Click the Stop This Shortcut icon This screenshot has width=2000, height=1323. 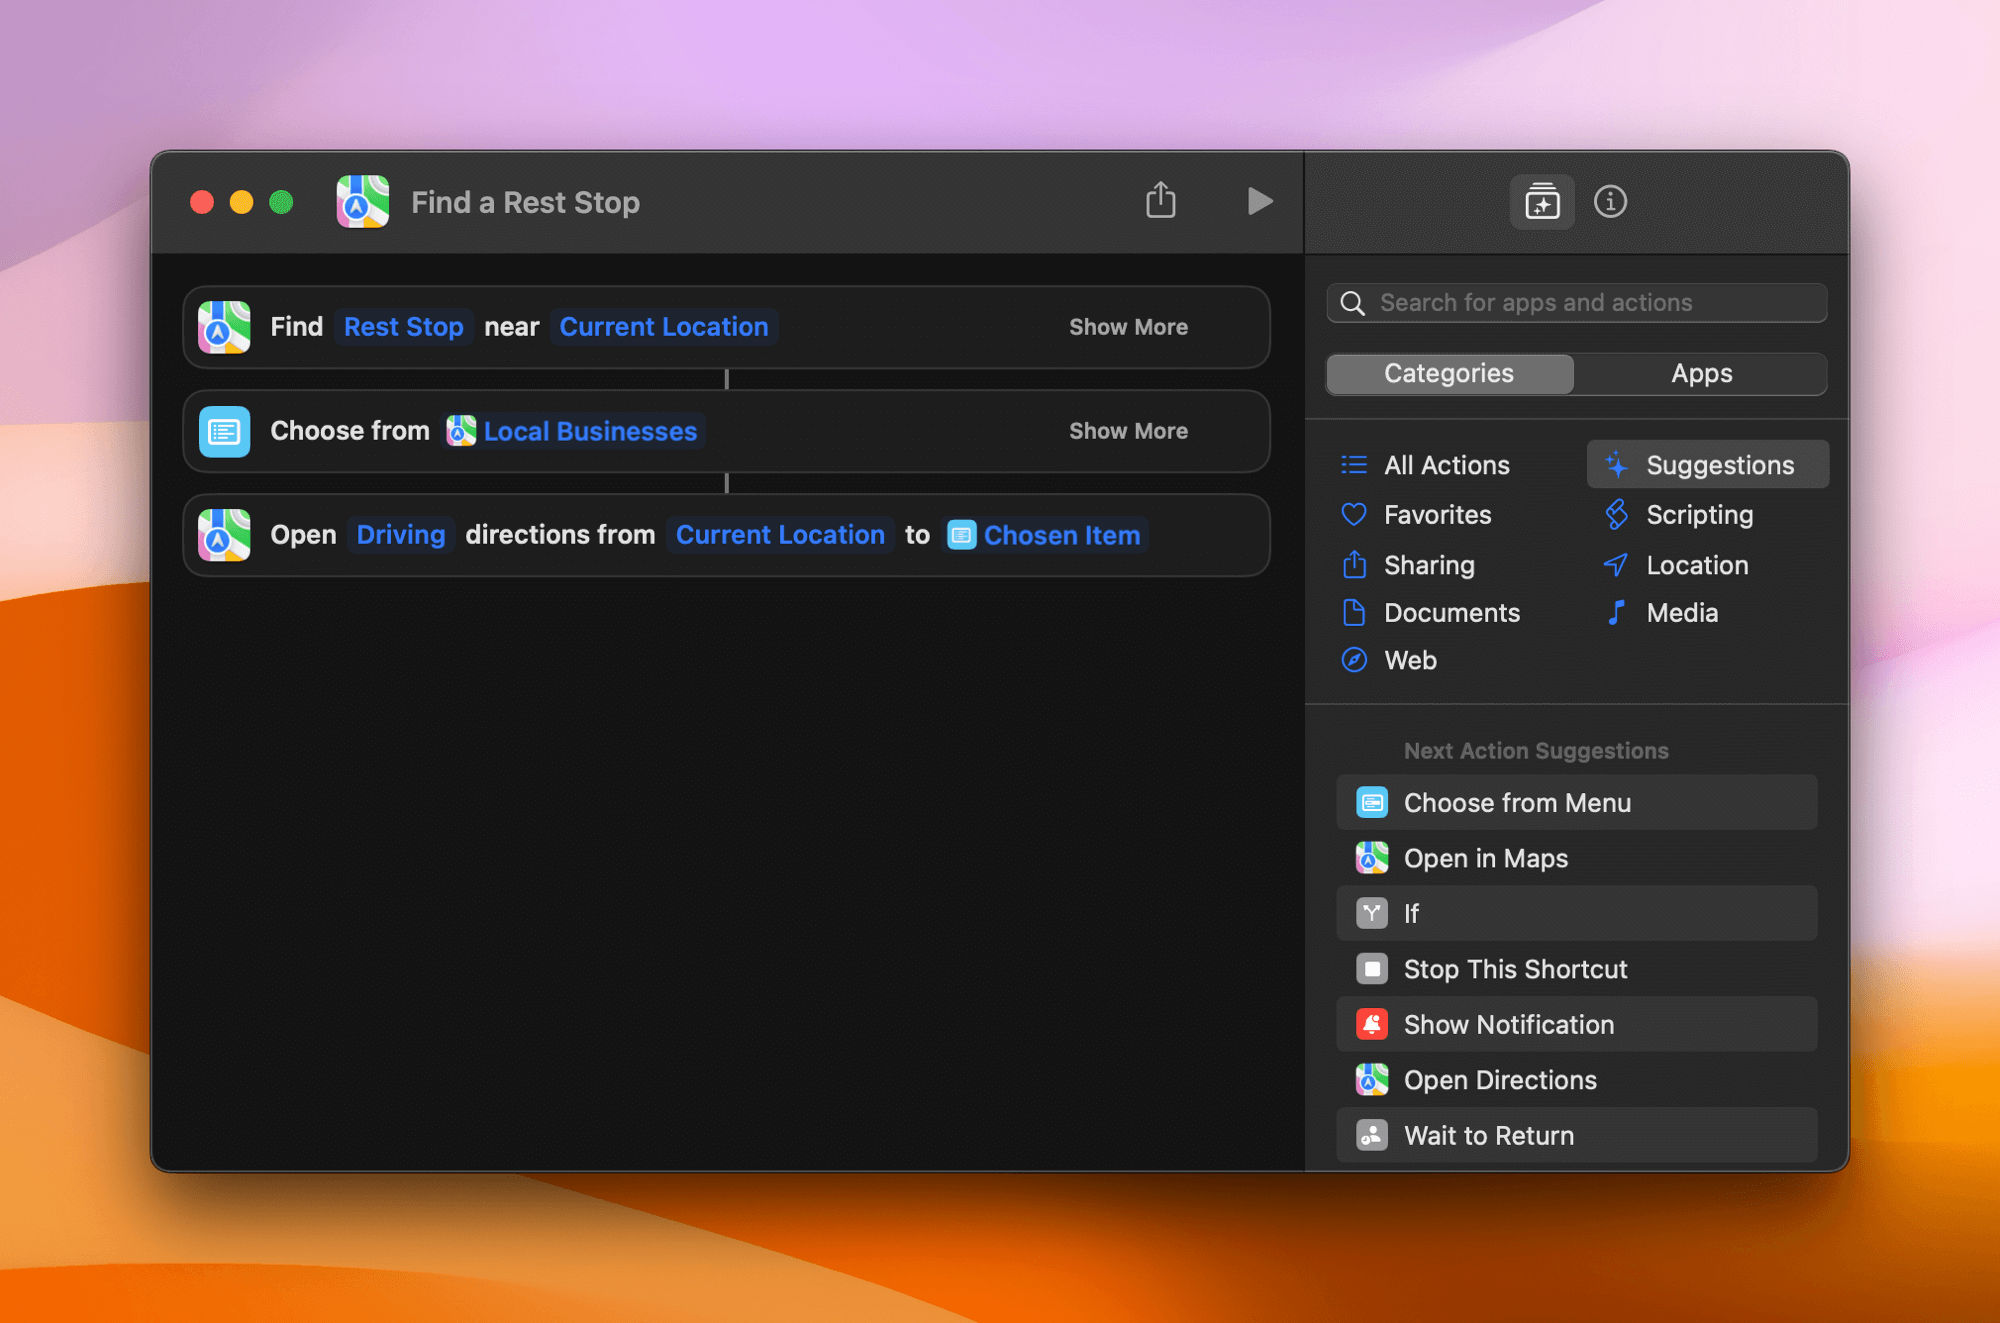[x=1372, y=969]
